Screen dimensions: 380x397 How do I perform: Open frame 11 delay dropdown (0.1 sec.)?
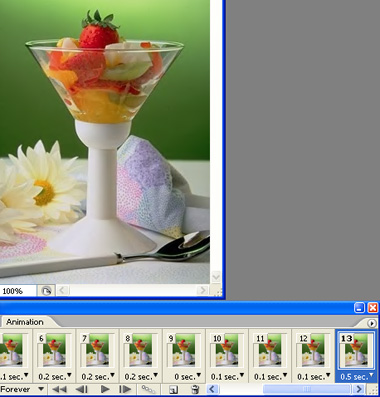pos(271,377)
